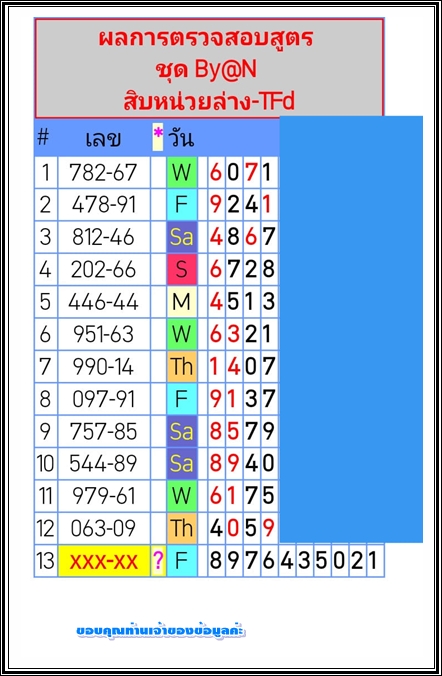Select the 'เลข' column header
This screenshot has width=442, height=676.
click(x=103, y=139)
